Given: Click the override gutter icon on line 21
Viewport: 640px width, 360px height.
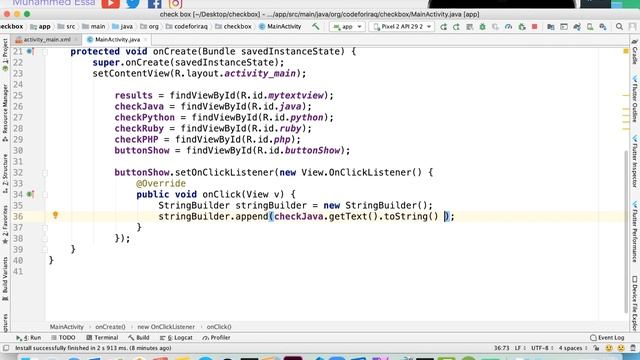Looking at the screenshot, I should [30, 51].
